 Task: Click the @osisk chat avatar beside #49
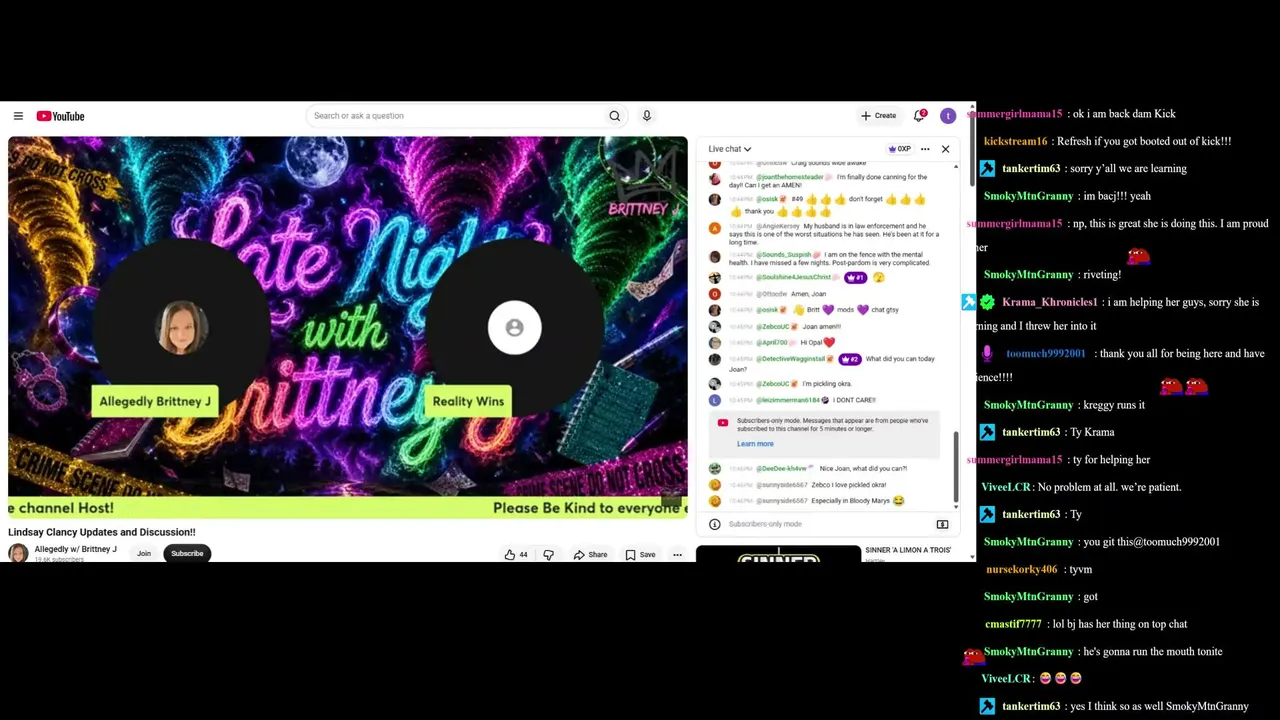pos(714,199)
